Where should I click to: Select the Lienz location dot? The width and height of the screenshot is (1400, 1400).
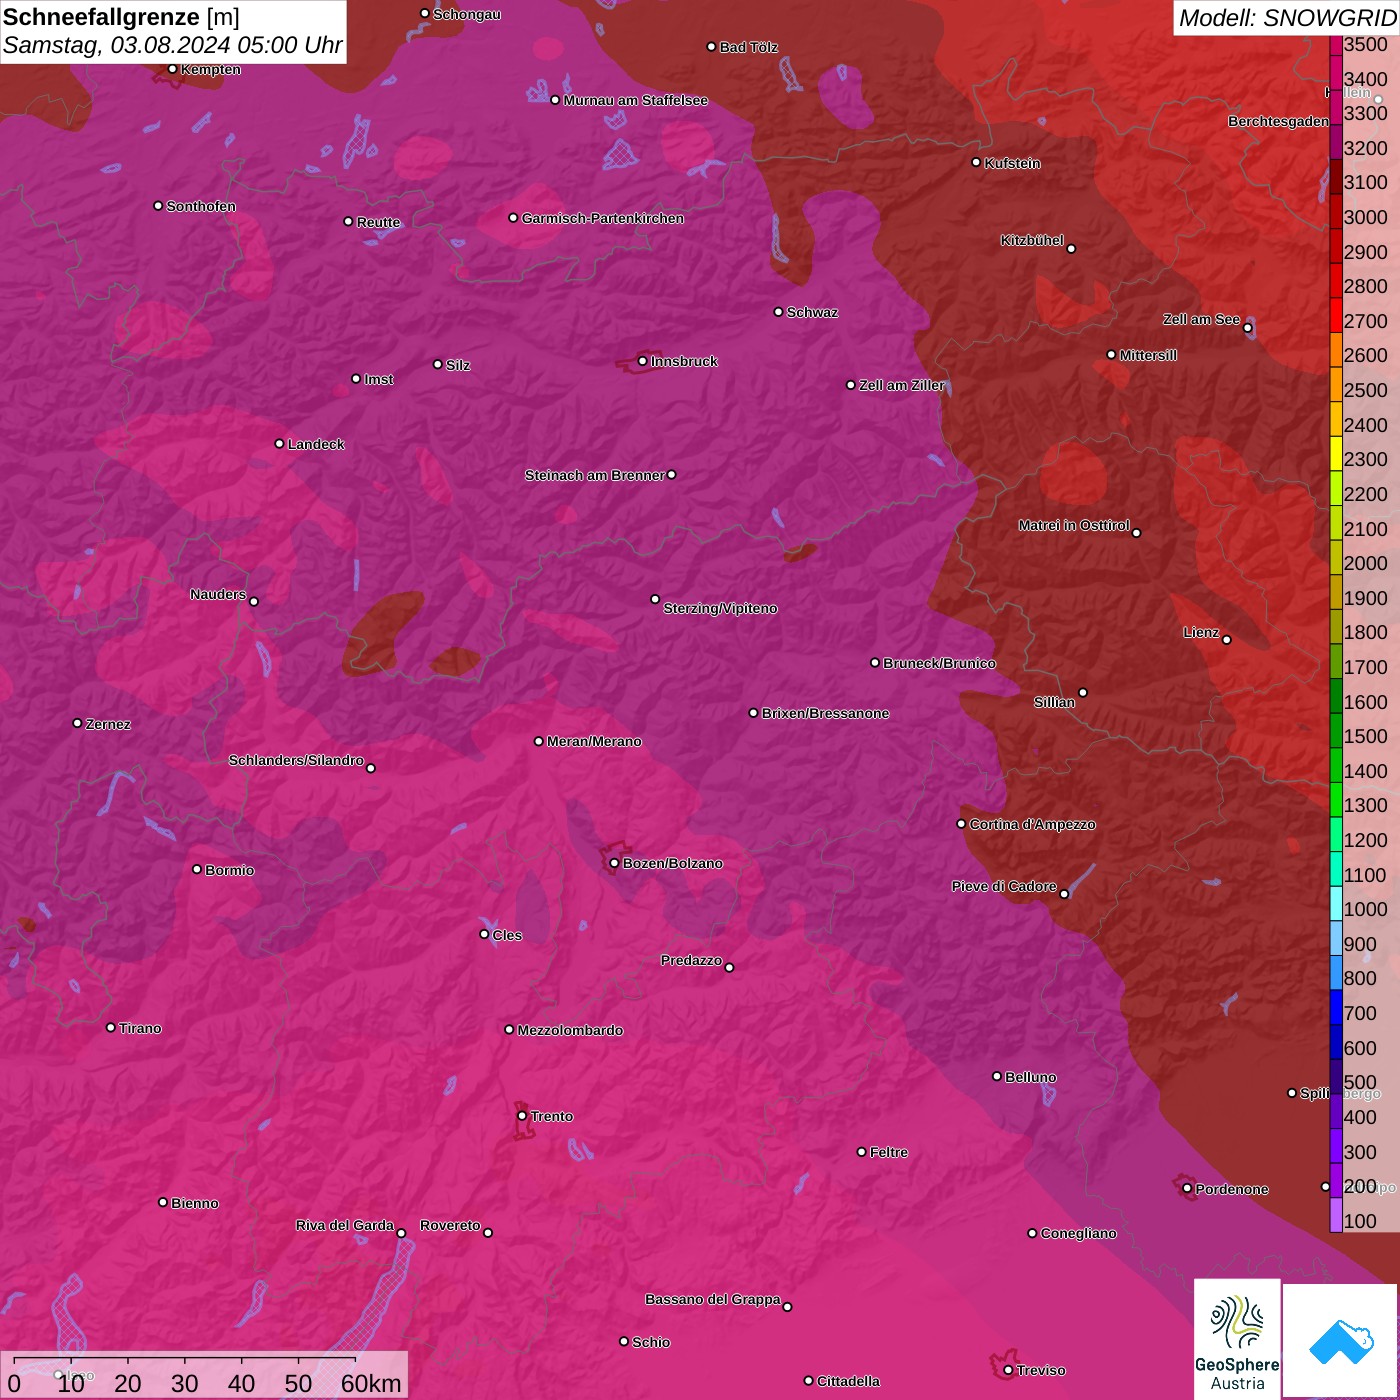pyautogui.click(x=1227, y=640)
